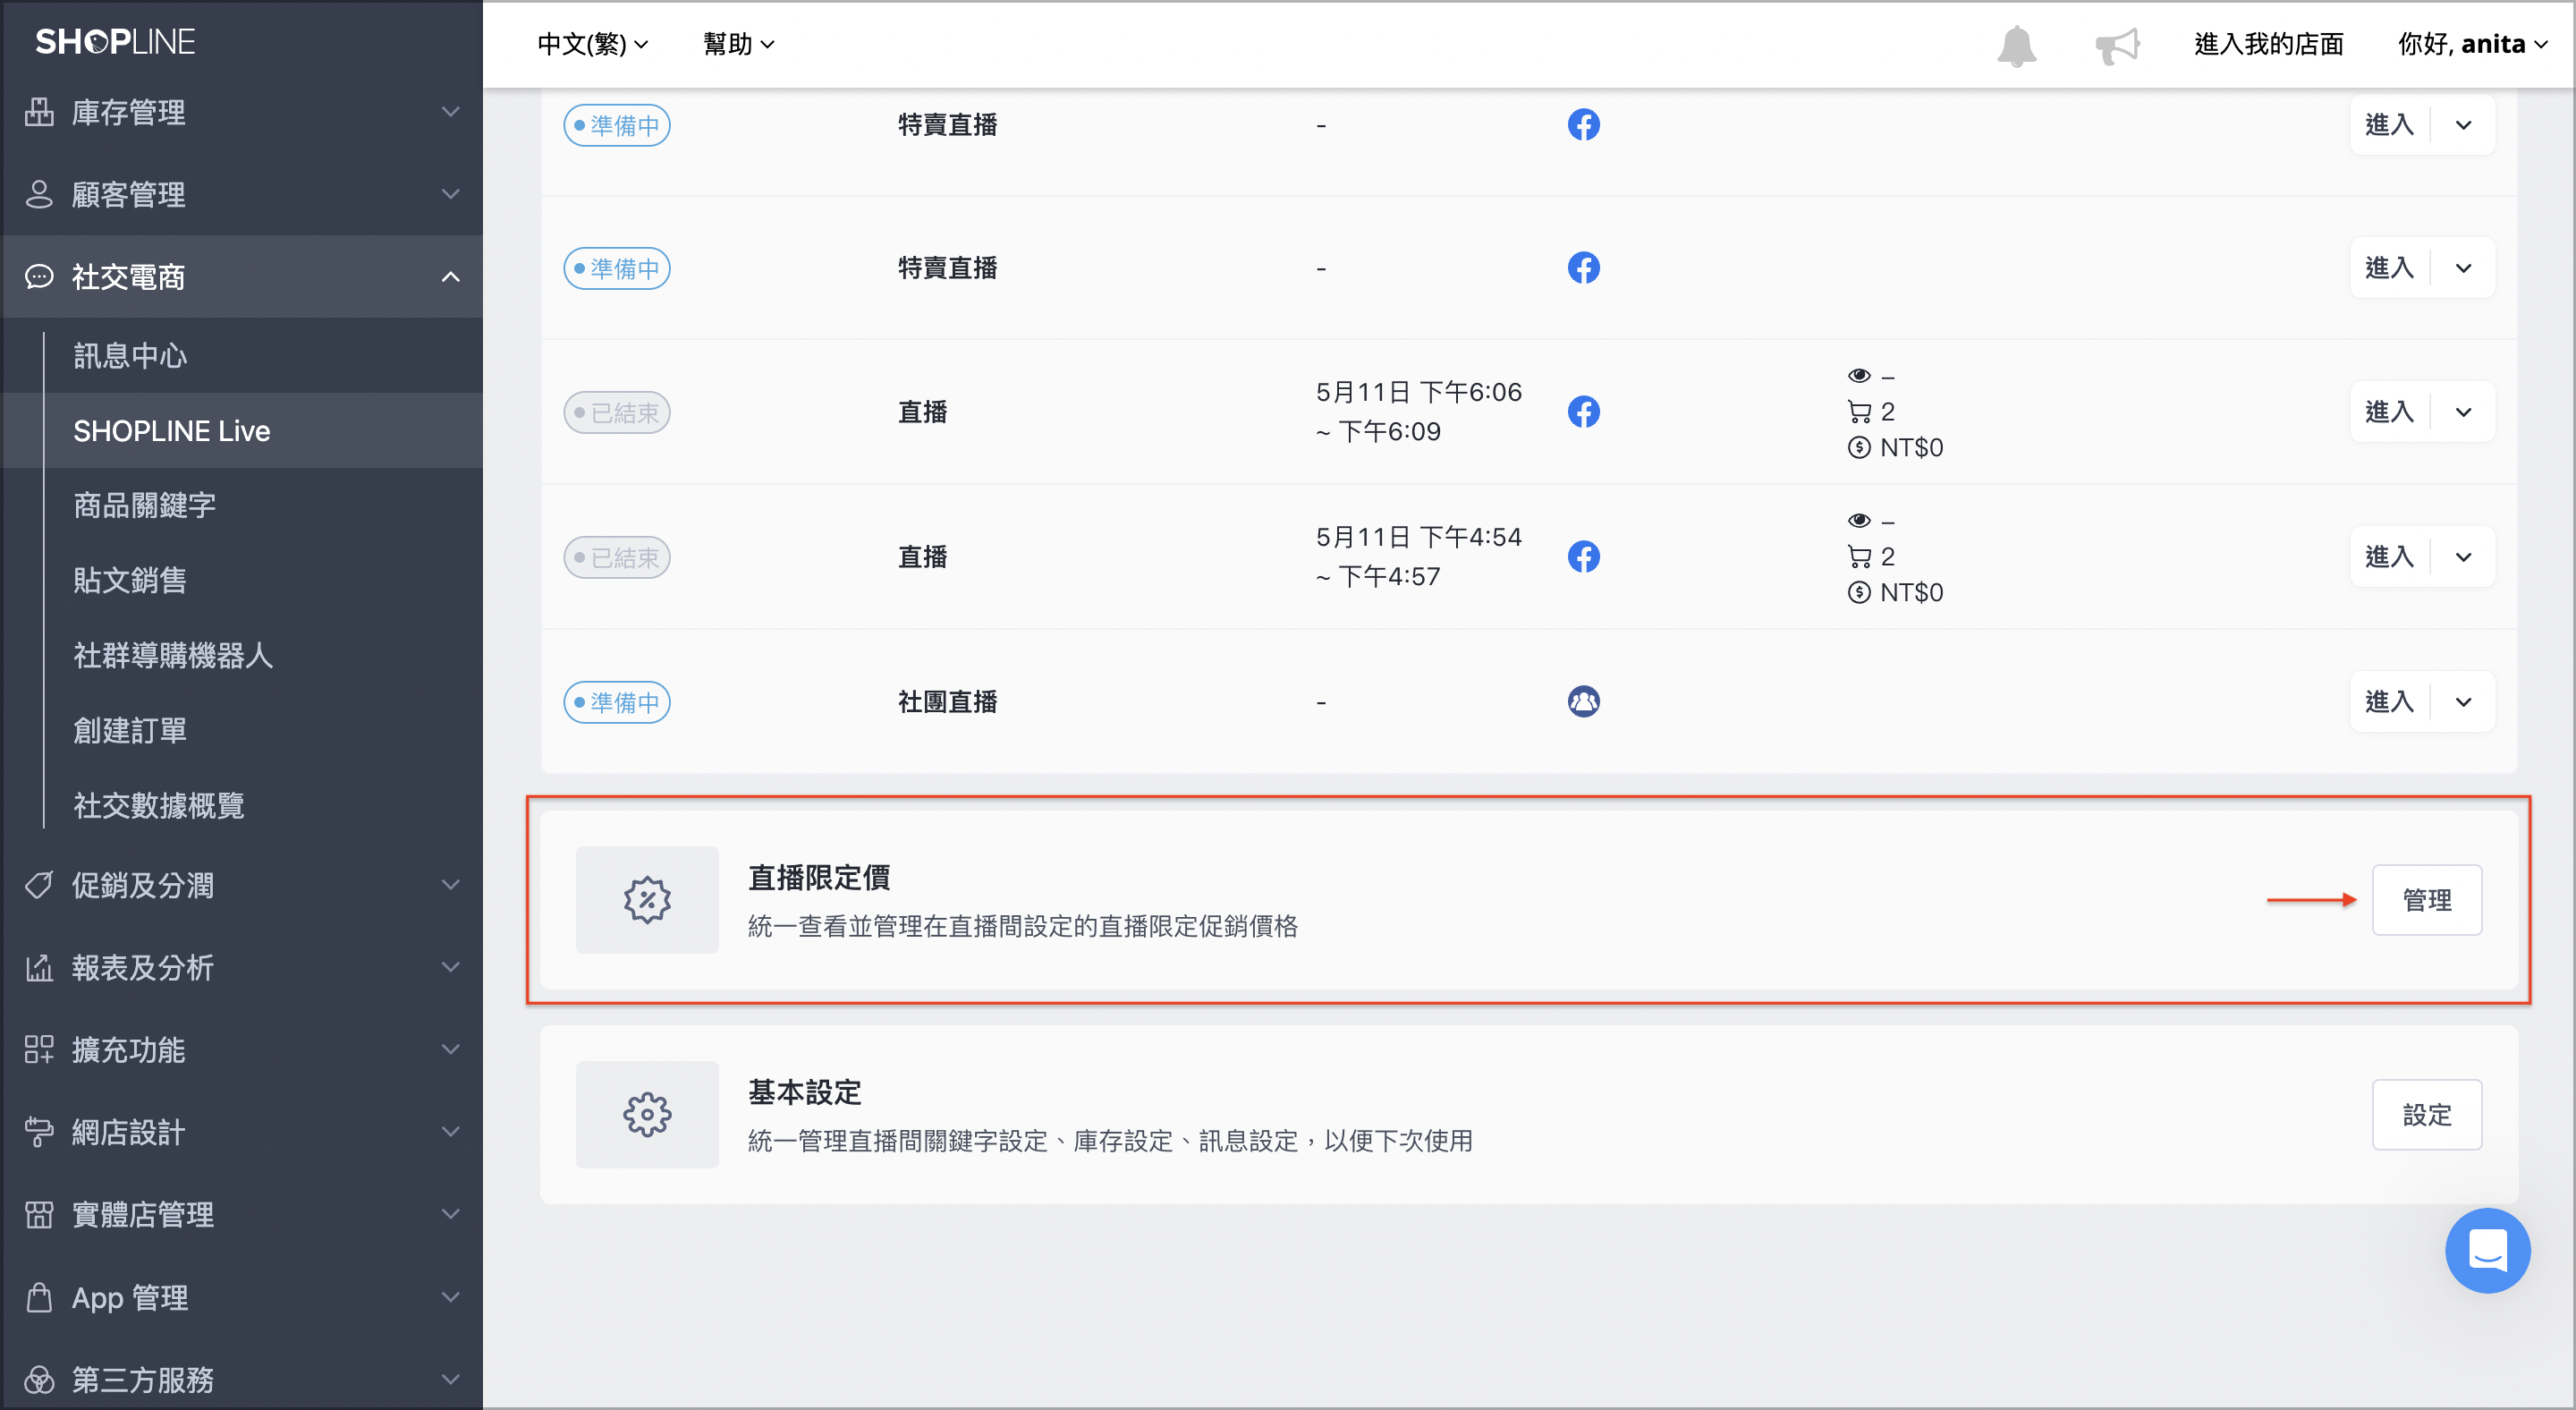Open 進入 dropdown arrow in 下午4:54 直播 row
2576x1410 pixels.
2463,557
